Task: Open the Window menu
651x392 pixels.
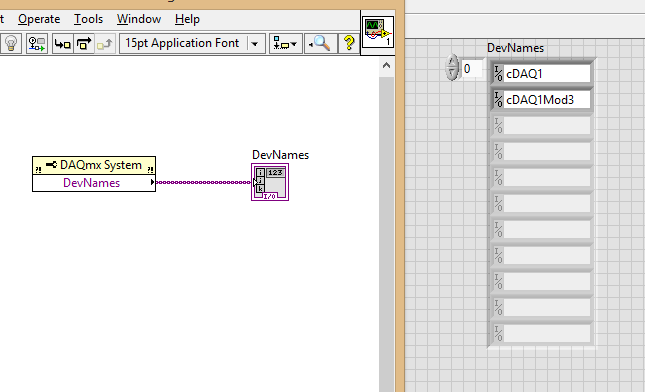Action: click(x=139, y=19)
